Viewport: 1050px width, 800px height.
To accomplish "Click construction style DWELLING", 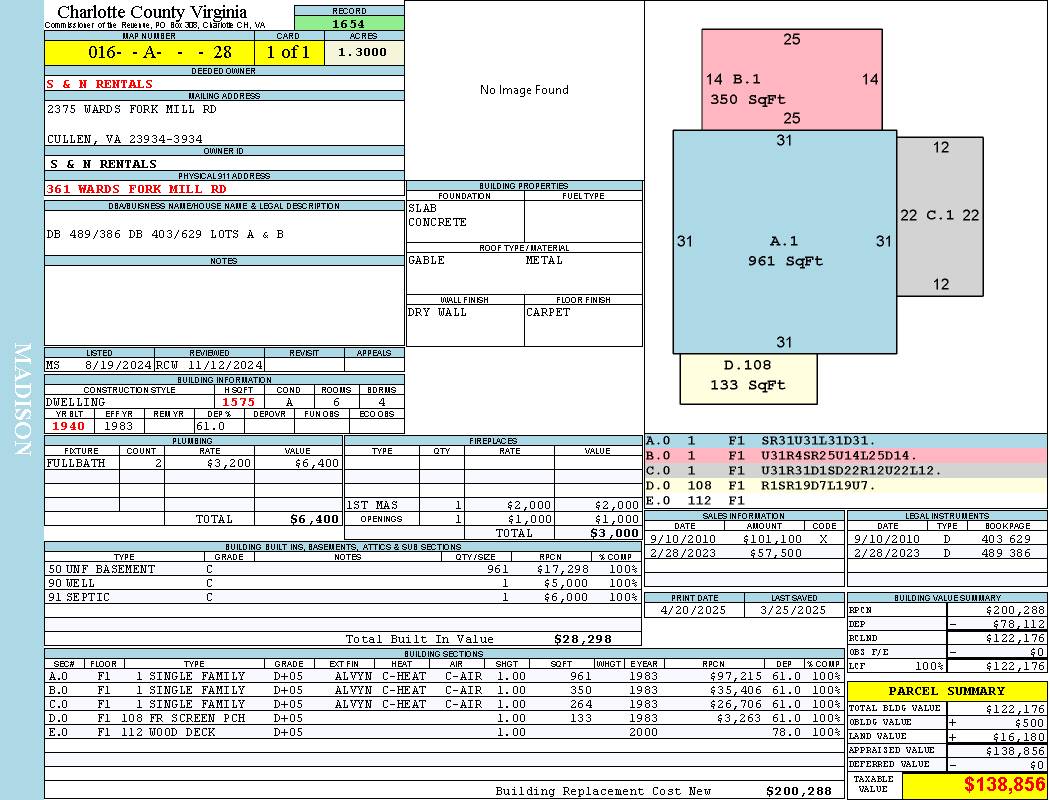I will [76, 402].
